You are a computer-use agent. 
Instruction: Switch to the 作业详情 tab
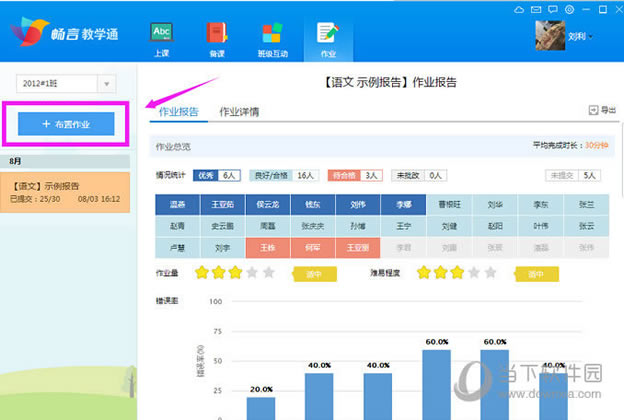239,112
